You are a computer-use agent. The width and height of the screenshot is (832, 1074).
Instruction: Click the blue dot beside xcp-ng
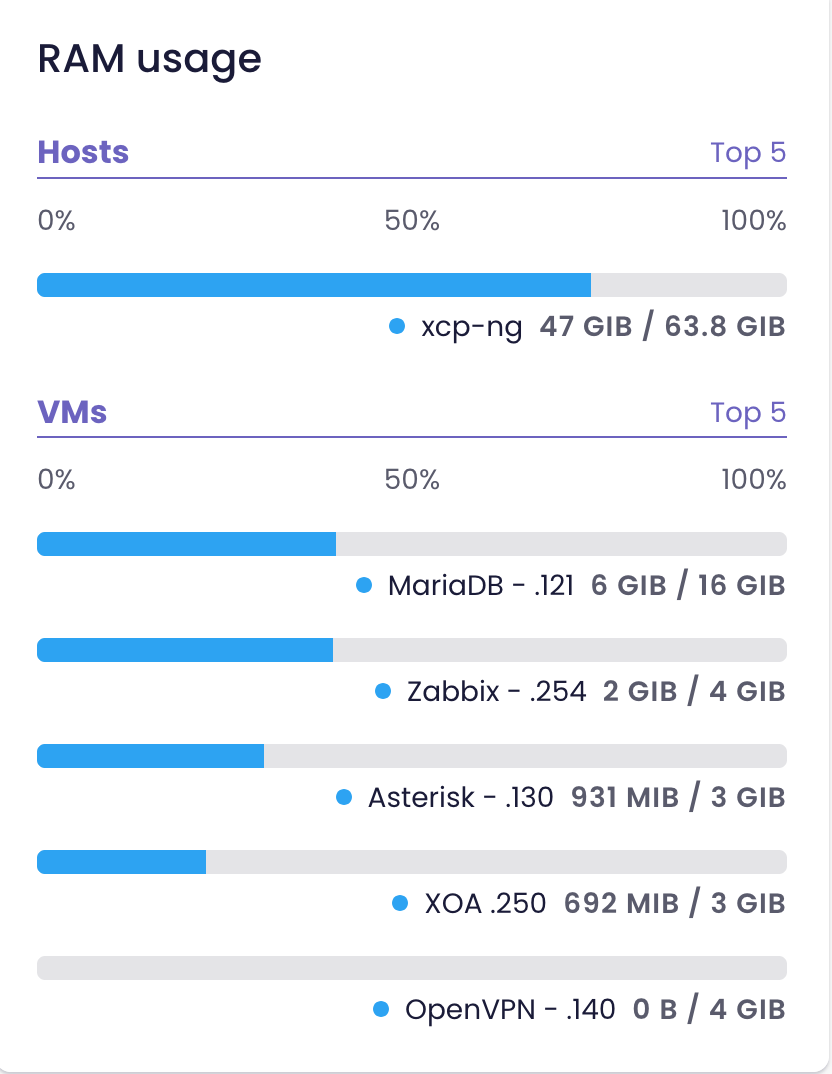coord(397,326)
